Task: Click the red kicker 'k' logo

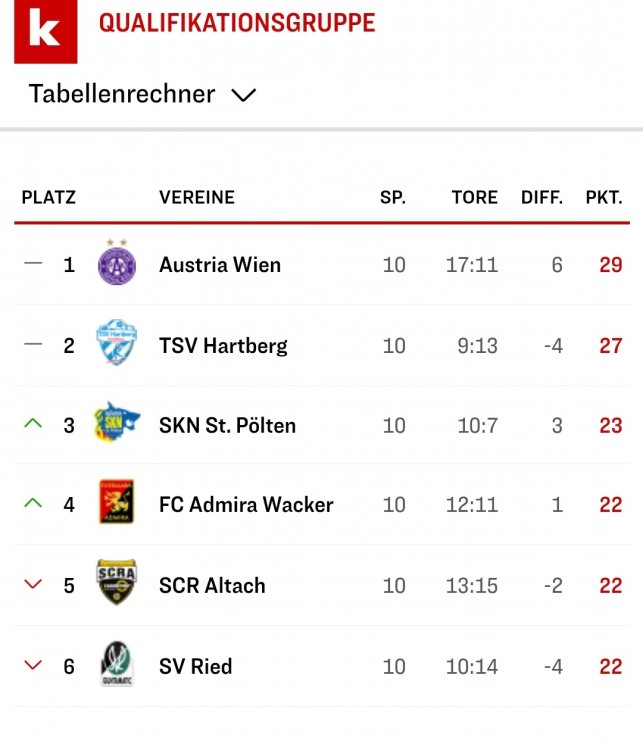Action: coord(45,32)
